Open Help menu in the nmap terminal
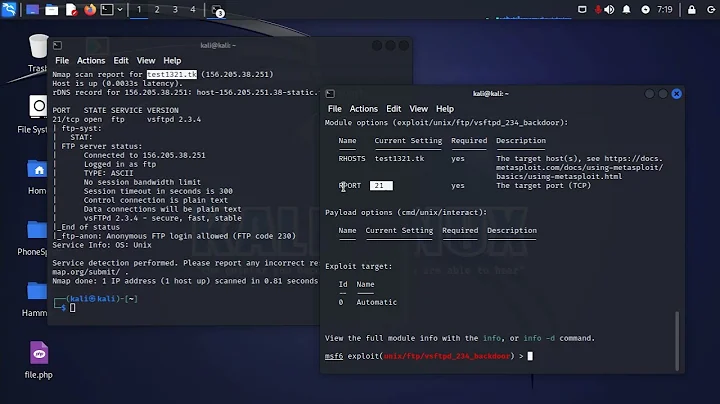The height and width of the screenshot is (404, 720). [x=172, y=61]
